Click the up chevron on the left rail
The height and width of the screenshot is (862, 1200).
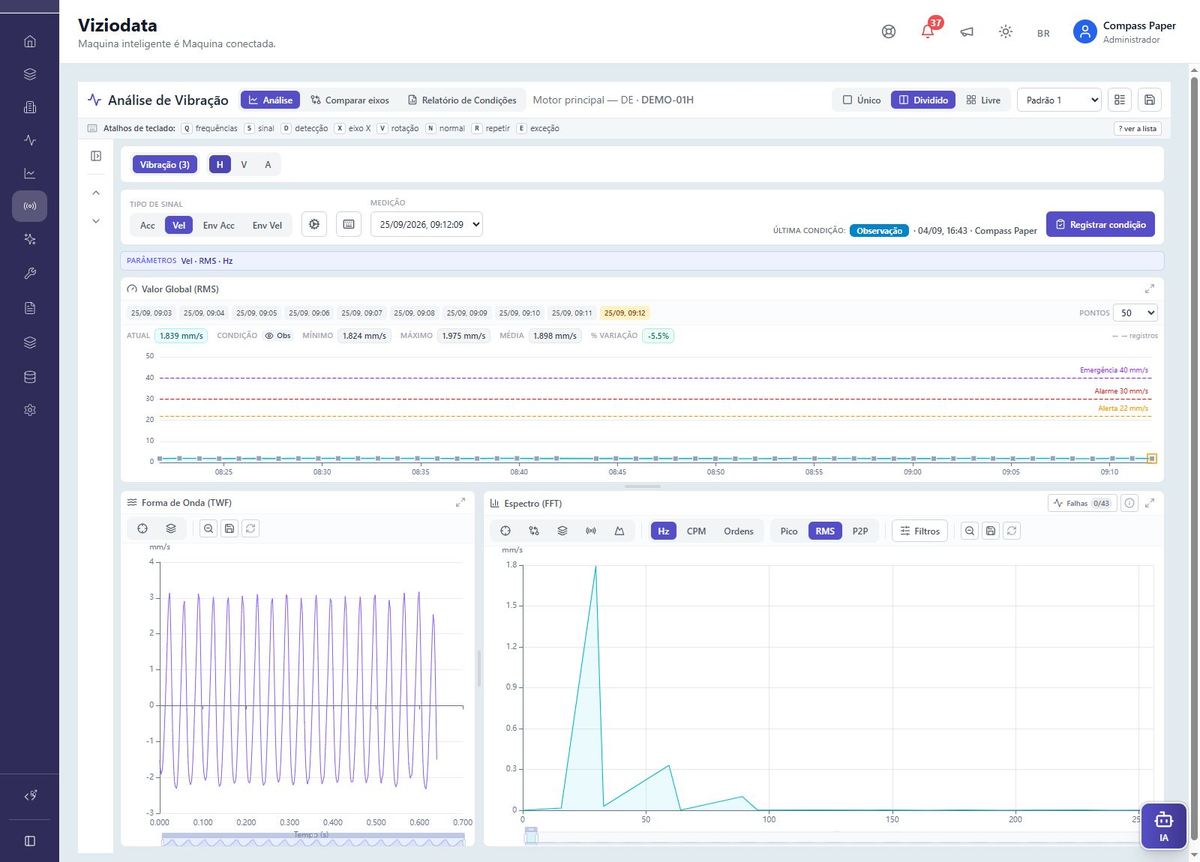click(x=96, y=192)
